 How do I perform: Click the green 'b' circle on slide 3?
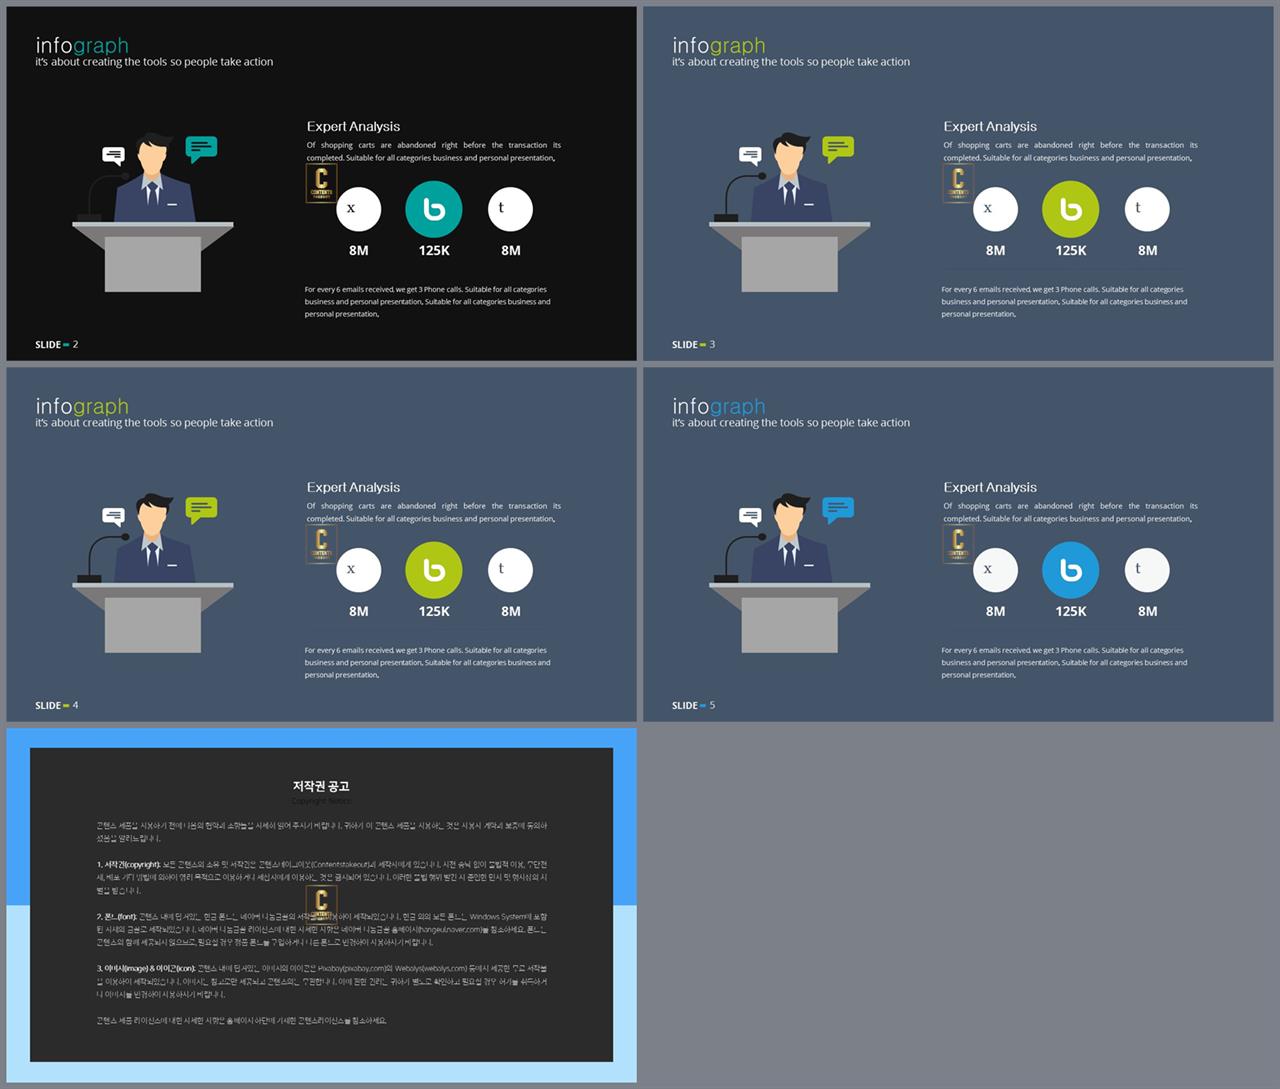click(x=1071, y=209)
